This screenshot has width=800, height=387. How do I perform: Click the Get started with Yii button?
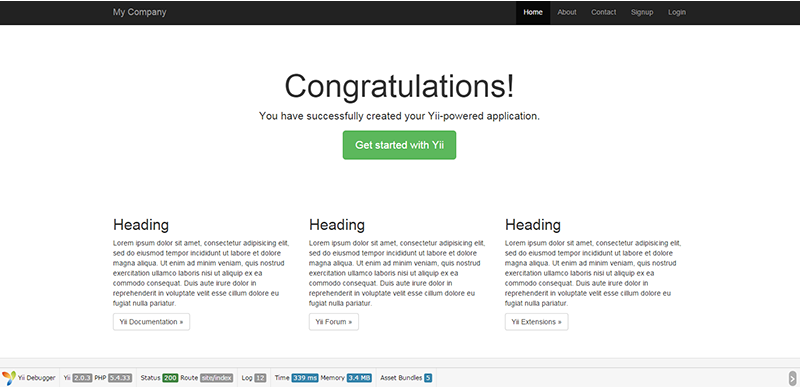[399, 145]
